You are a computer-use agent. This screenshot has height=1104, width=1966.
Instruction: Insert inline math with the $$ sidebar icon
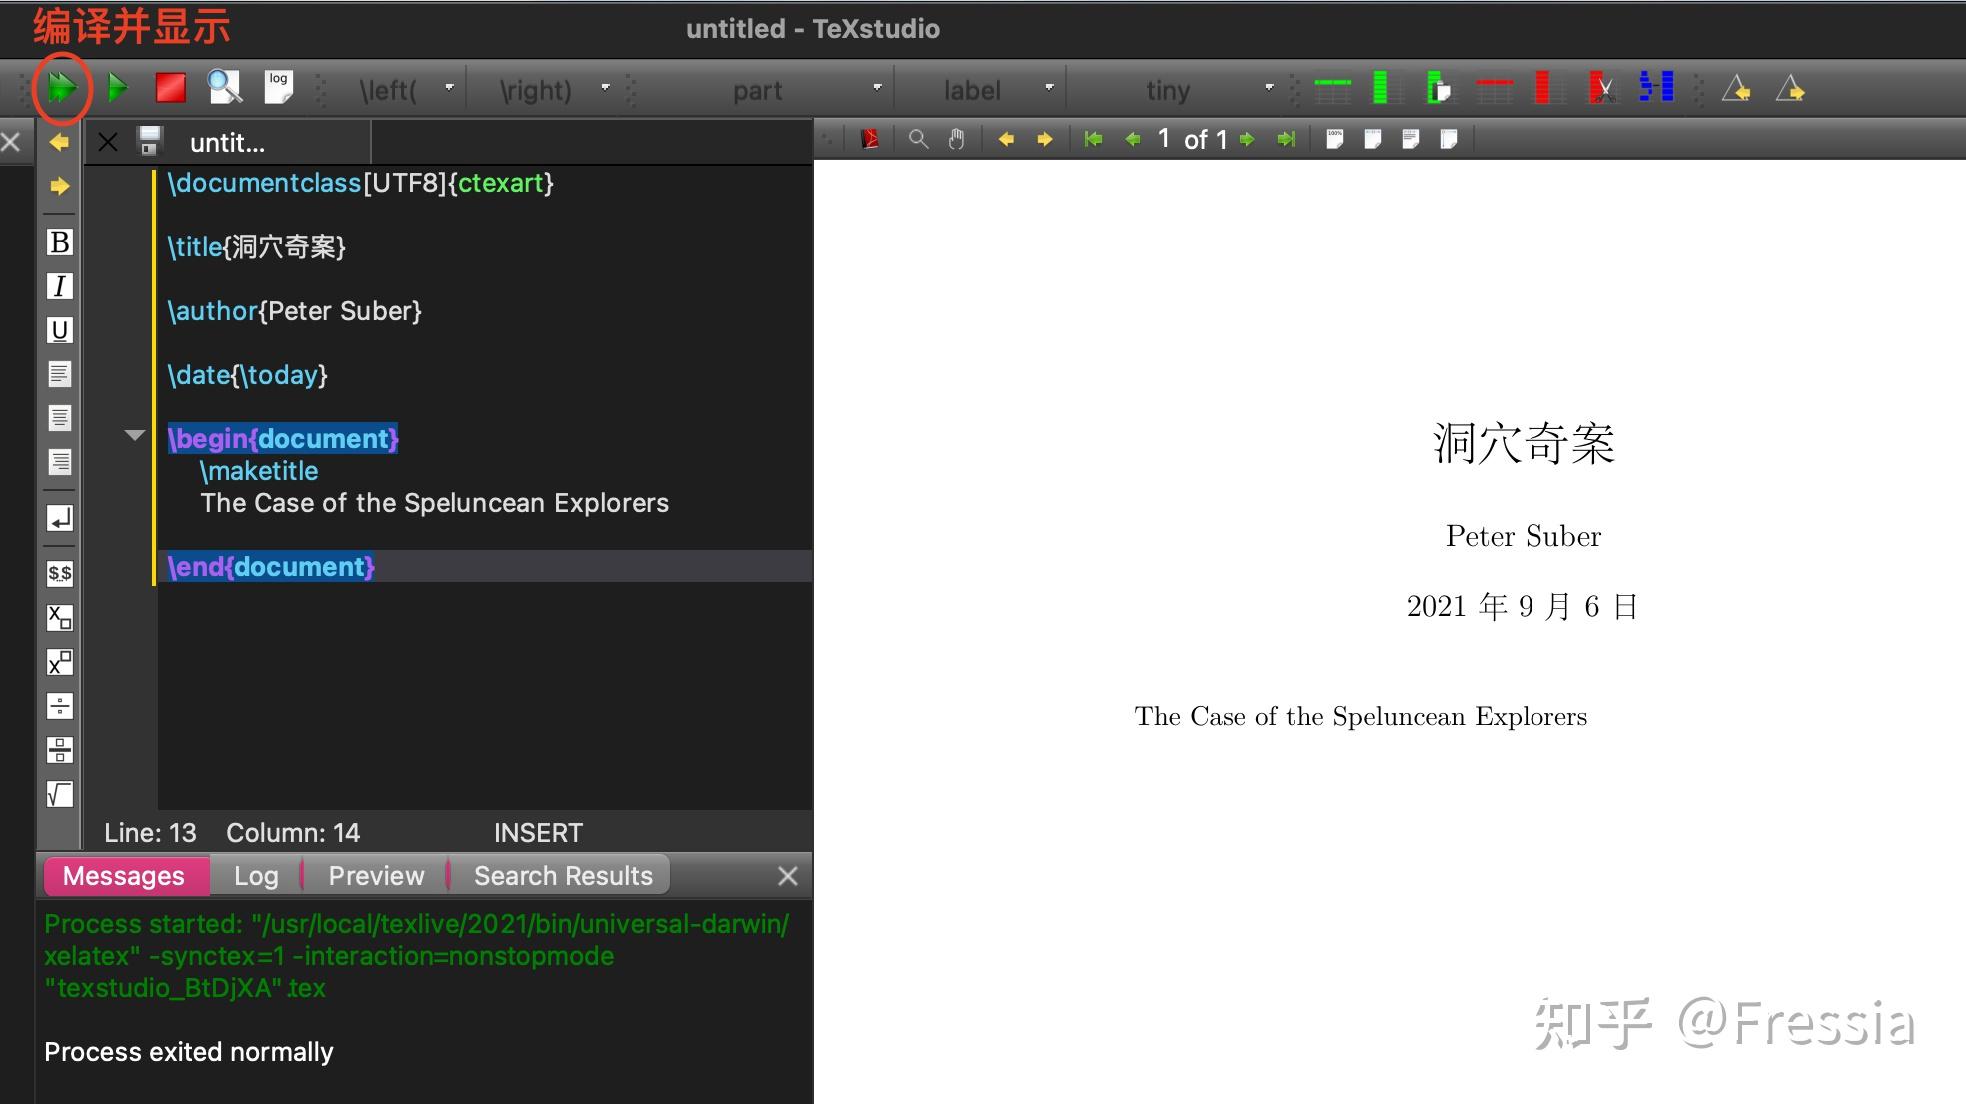tap(58, 573)
